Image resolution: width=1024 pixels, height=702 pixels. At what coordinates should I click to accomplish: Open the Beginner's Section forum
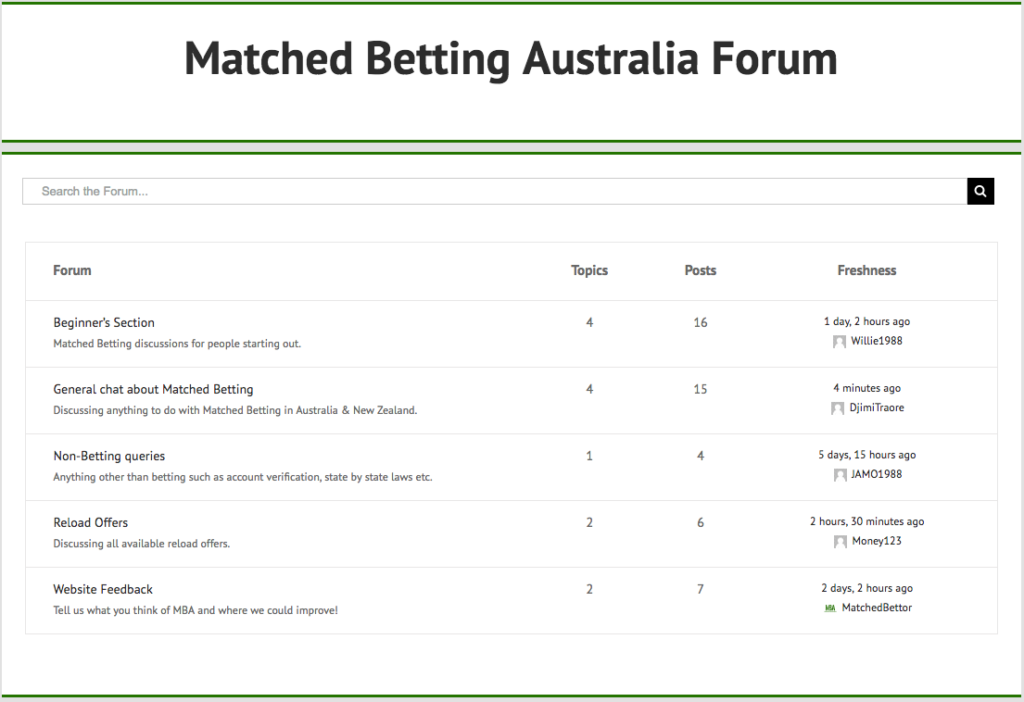[x=104, y=323]
